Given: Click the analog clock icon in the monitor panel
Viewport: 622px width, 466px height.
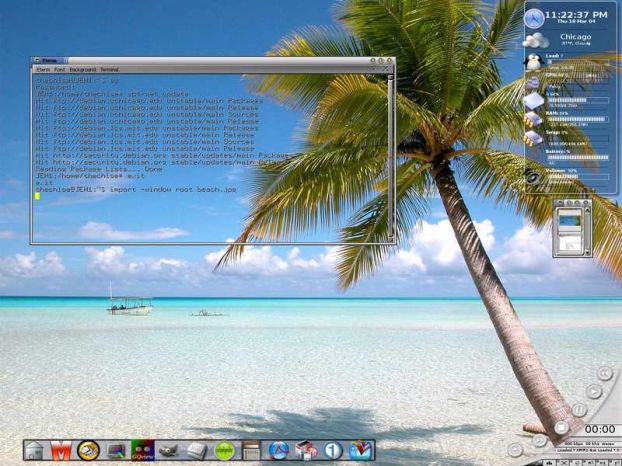Looking at the screenshot, I should click(534, 19).
